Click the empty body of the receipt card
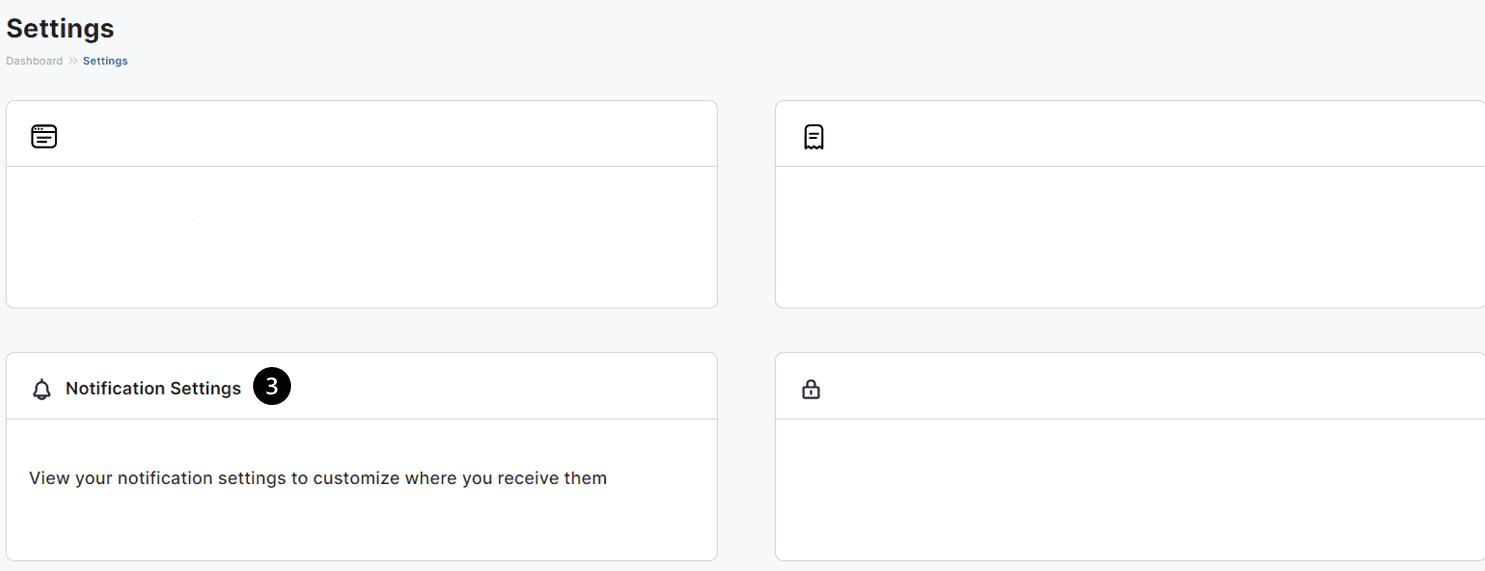The width and height of the screenshot is (1485, 571). click(x=1130, y=237)
